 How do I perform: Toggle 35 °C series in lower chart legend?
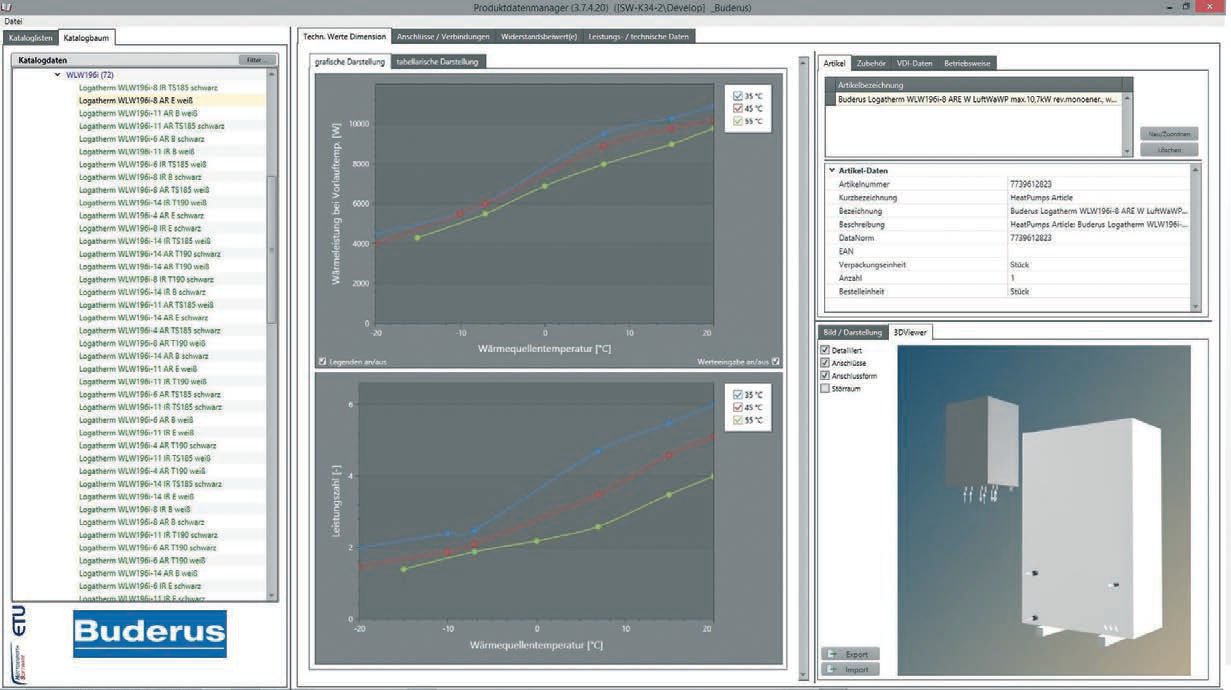click(737, 395)
